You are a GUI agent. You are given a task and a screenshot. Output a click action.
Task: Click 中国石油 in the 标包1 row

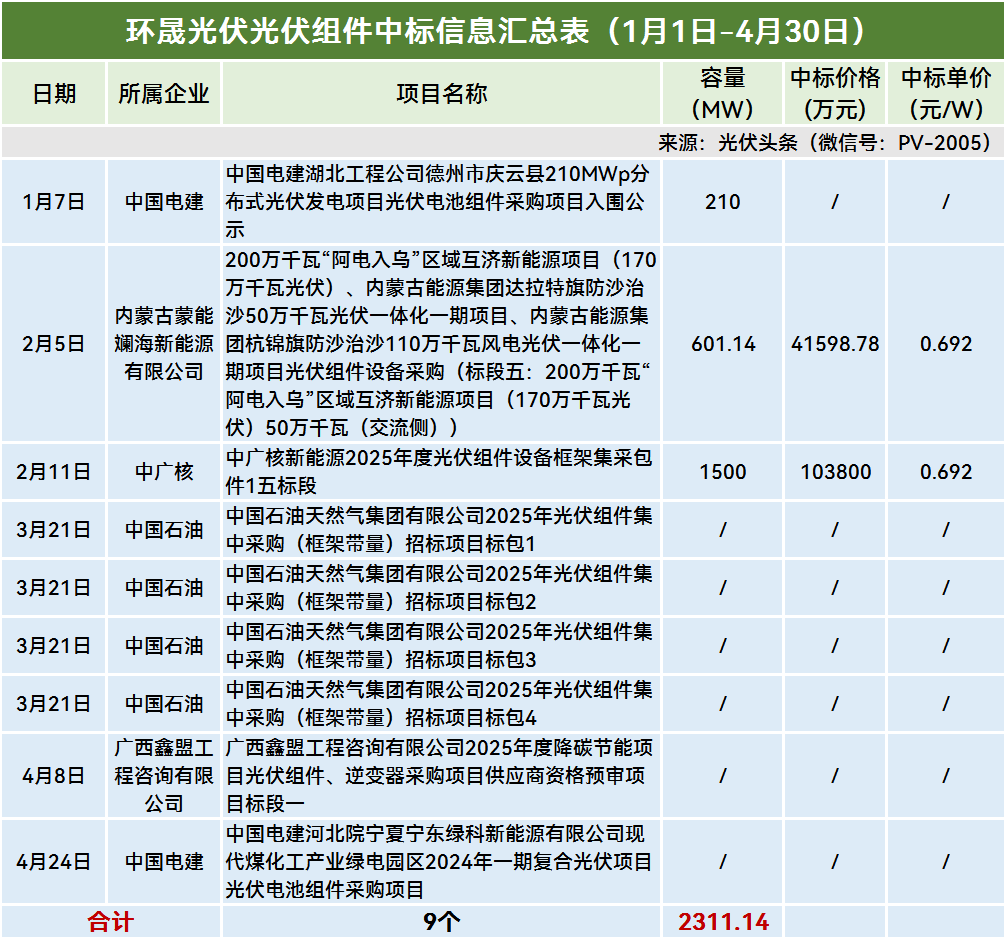point(164,530)
